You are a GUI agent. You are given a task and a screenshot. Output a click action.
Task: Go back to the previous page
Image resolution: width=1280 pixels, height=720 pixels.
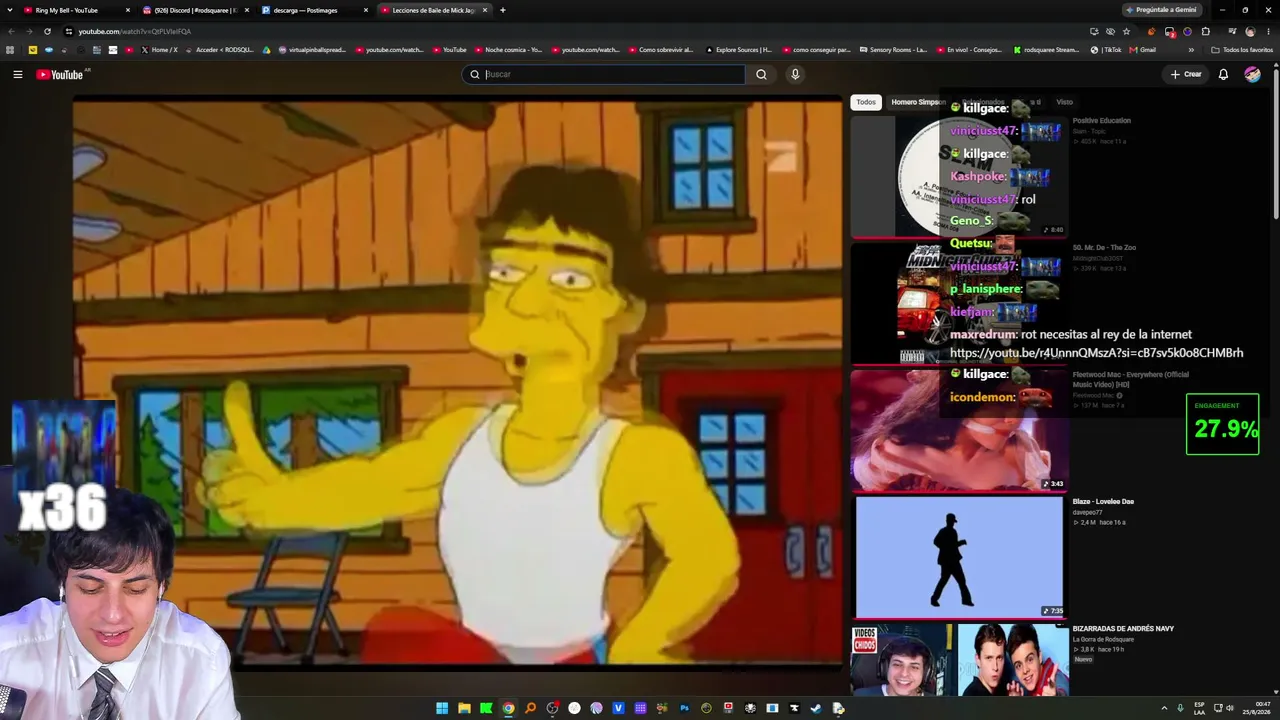[11, 31]
